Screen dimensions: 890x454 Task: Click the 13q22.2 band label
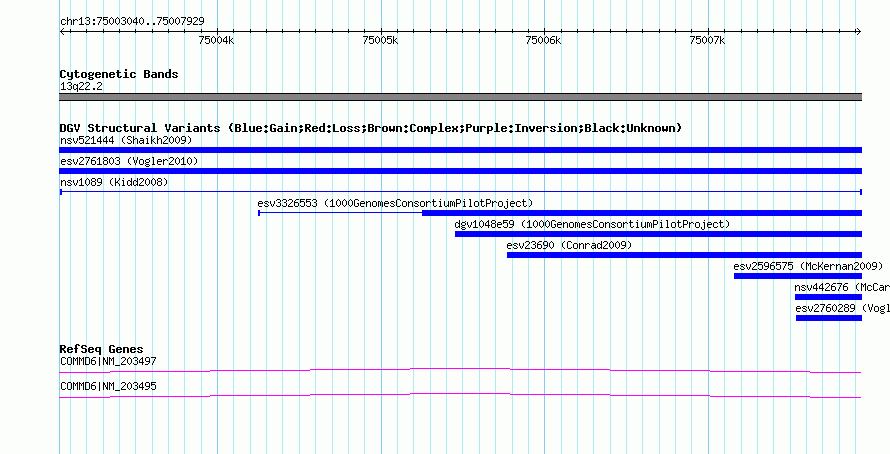point(81,87)
